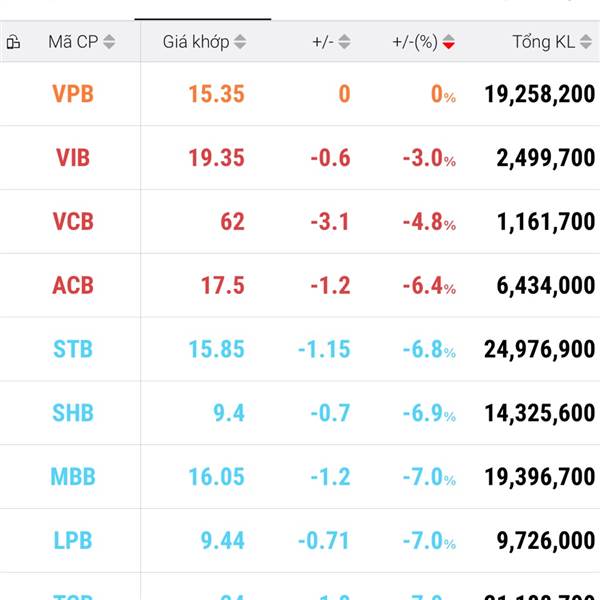
Task: Select VCB price 62
Action: tap(233, 222)
